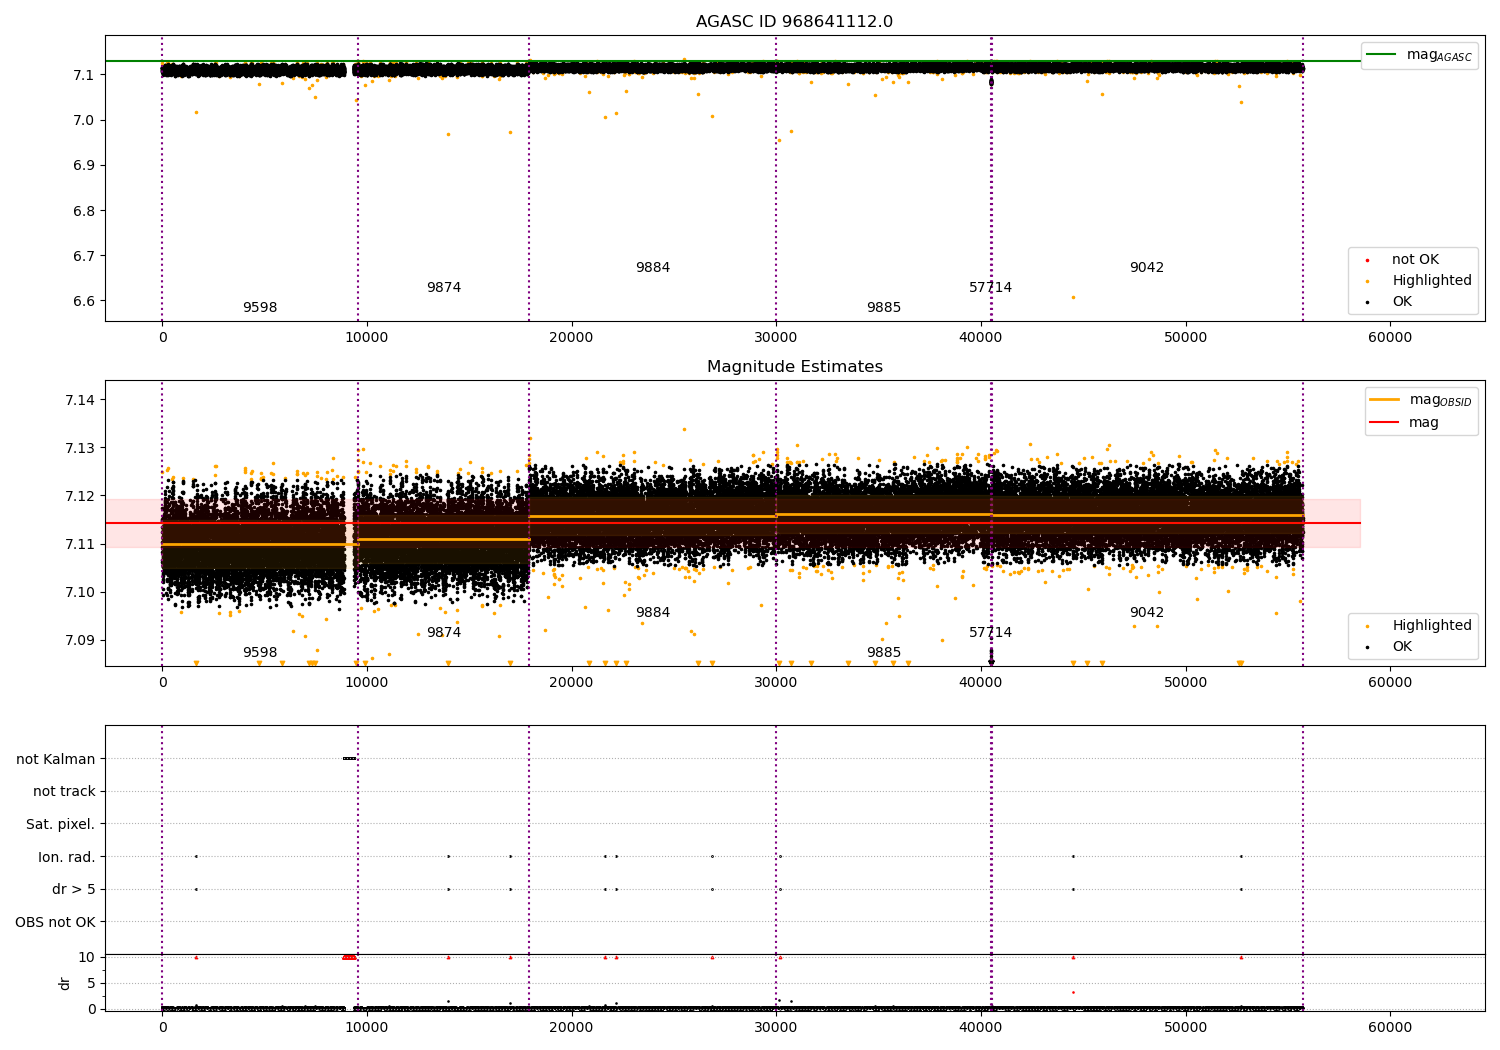Screen dimensions: 1500x1050
Task: Click obsid label 9042 in the top plot
Action: [x=1147, y=268]
